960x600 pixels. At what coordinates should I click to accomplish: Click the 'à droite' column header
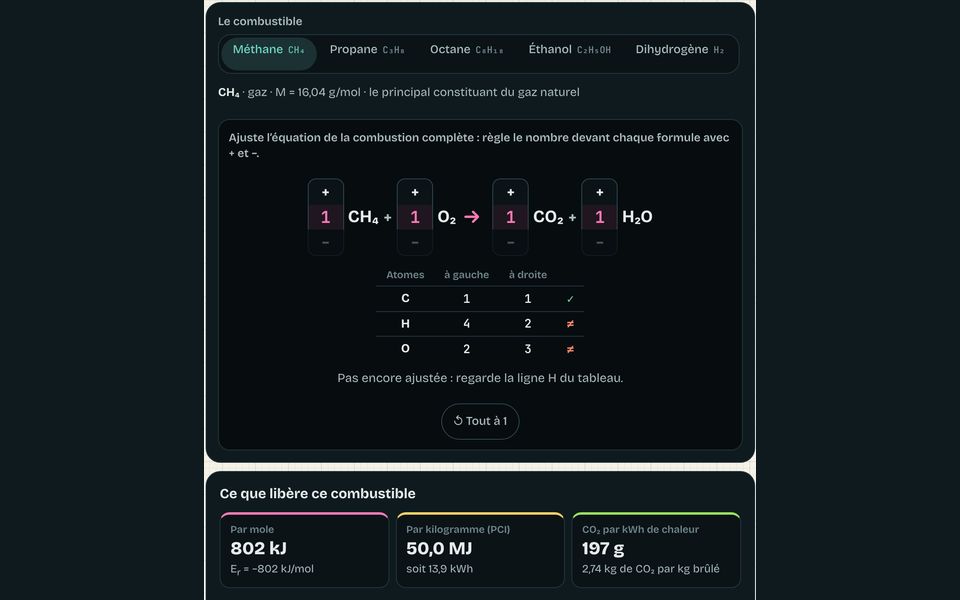point(528,275)
